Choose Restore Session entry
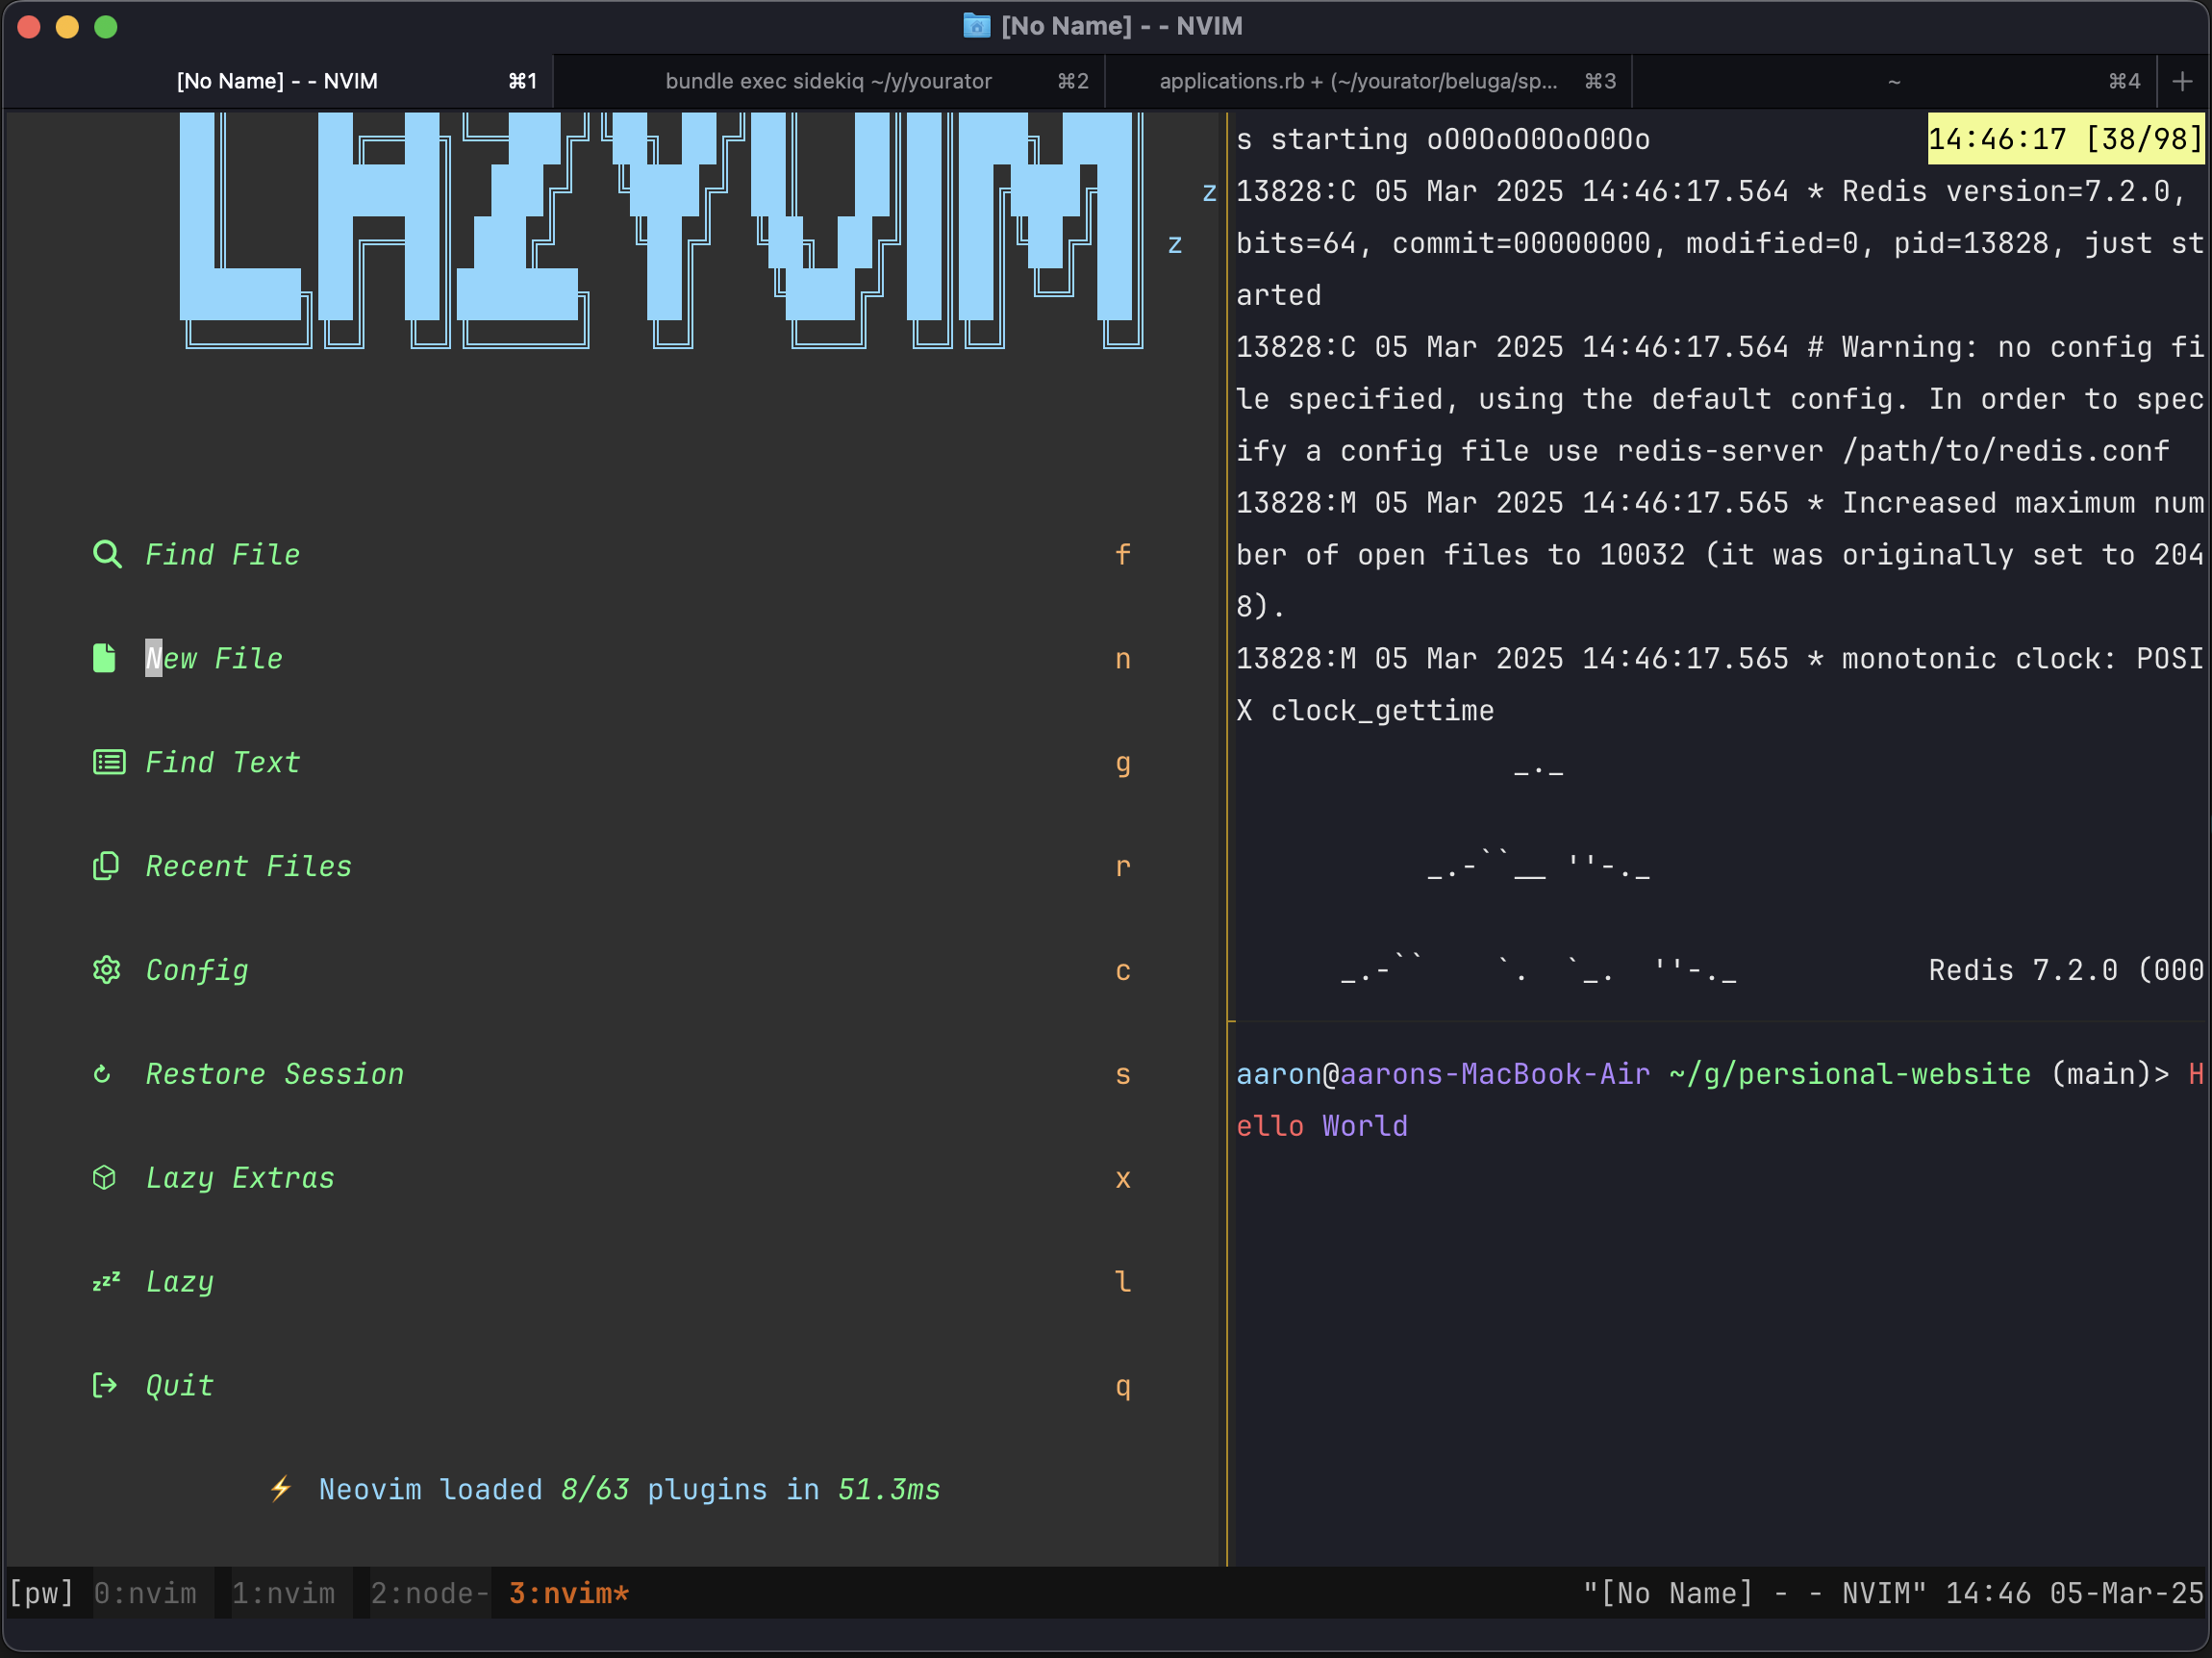This screenshot has height=1658, width=2212. tap(611, 1074)
